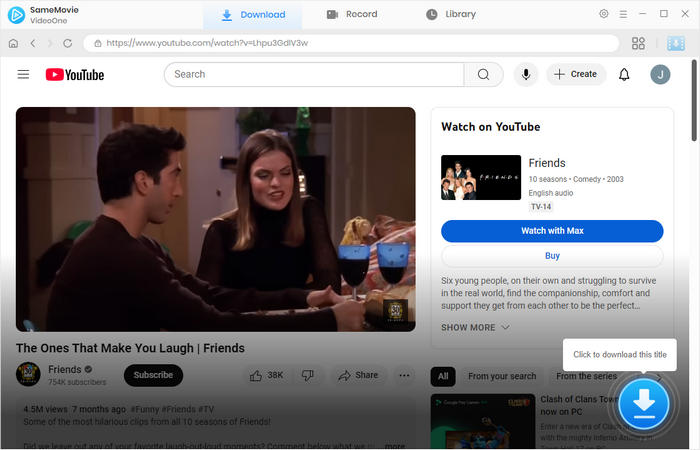The height and width of the screenshot is (450, 700).
Task: Select From the series chip
Action: coord(586,376)
